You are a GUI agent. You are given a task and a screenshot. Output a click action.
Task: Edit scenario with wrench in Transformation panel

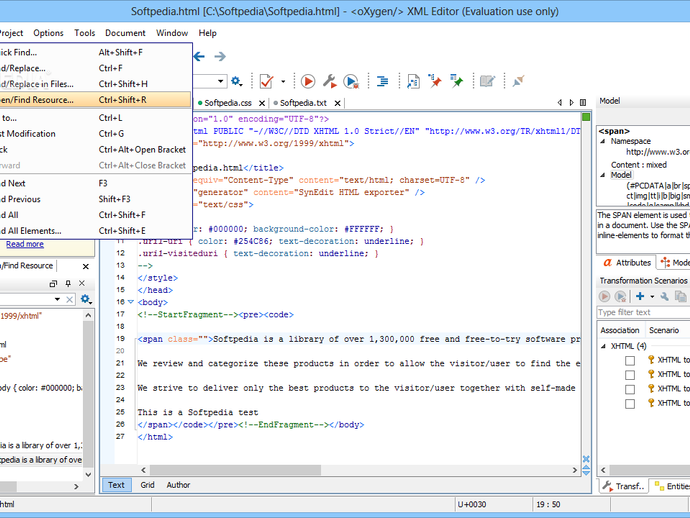664,297
